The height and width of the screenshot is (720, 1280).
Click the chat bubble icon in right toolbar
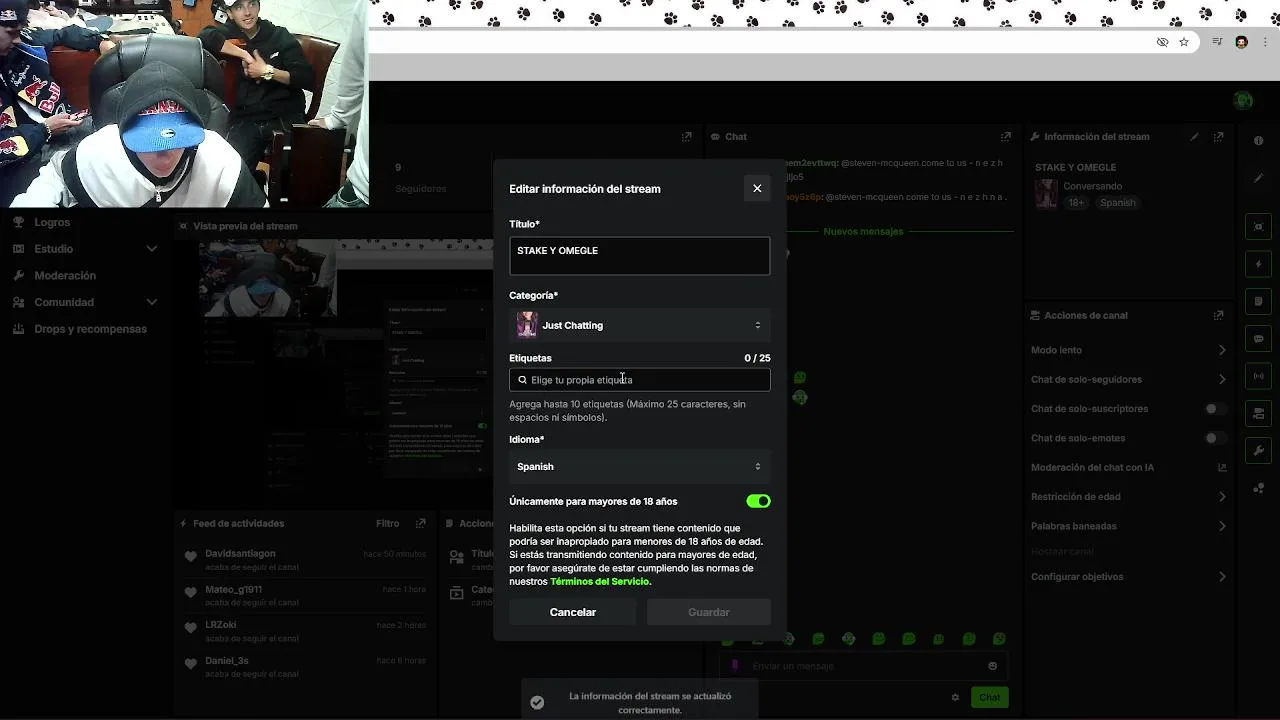click(1259, 339)
